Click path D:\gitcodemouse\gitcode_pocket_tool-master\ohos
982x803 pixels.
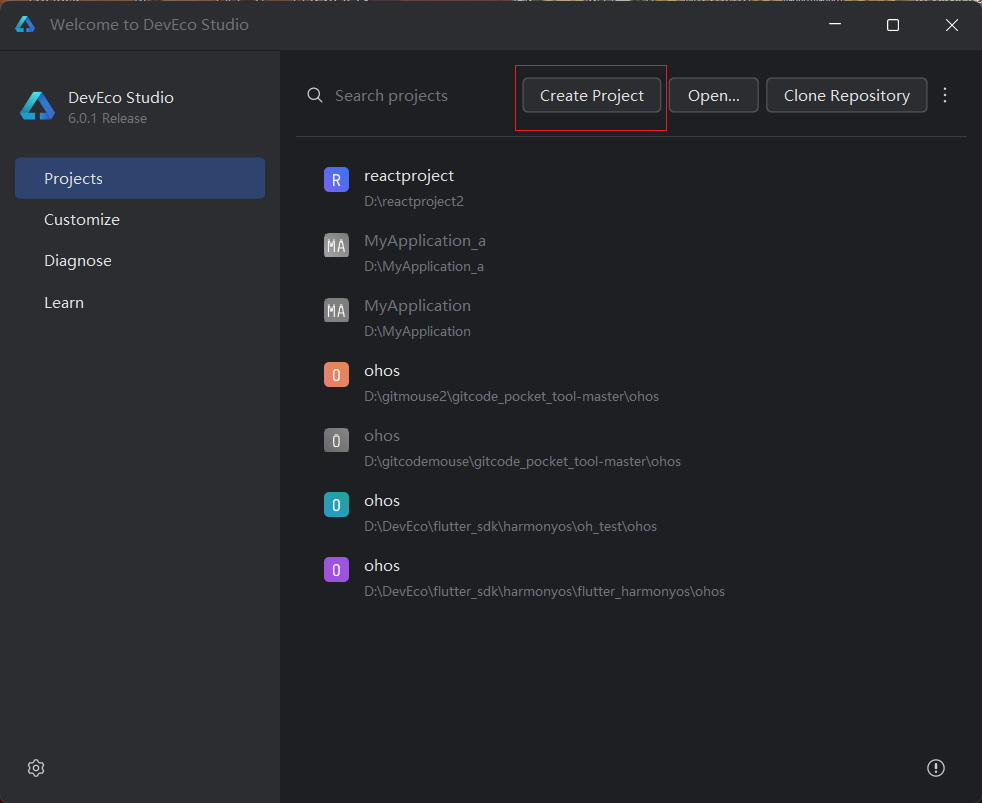tap(522, 462)
